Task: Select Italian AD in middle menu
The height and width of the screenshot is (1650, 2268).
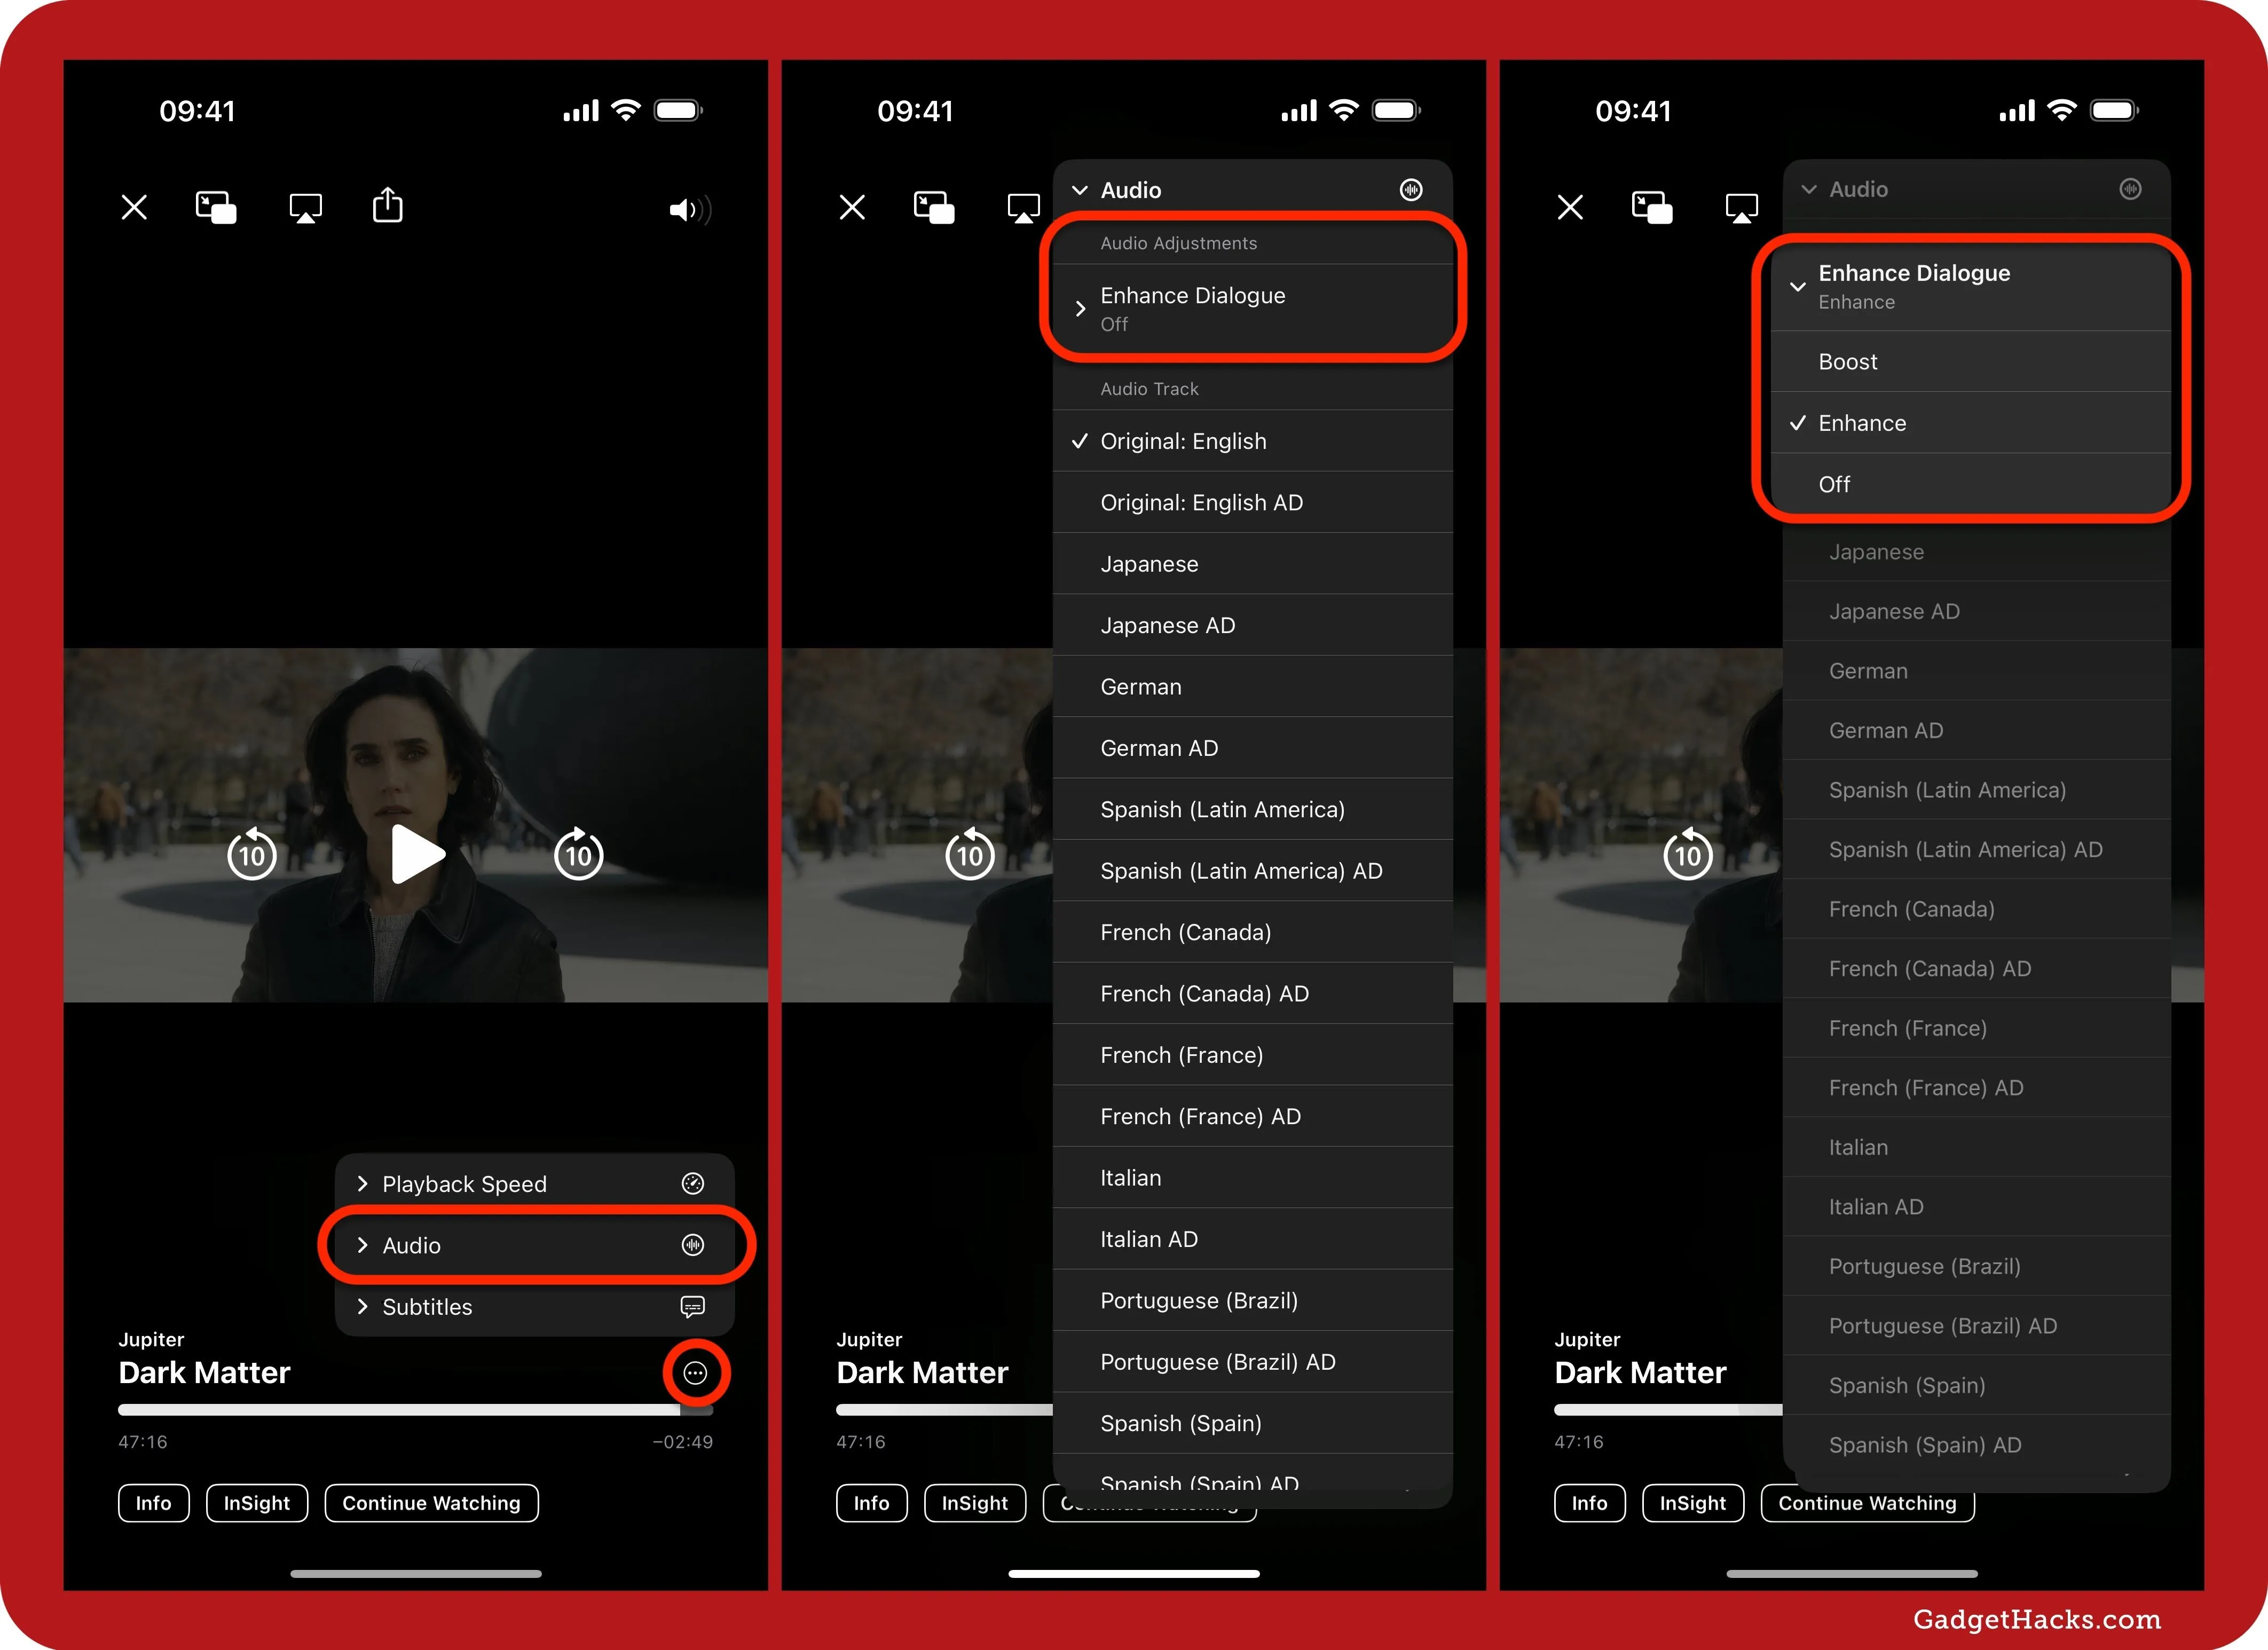Action: point(1253,1240)
